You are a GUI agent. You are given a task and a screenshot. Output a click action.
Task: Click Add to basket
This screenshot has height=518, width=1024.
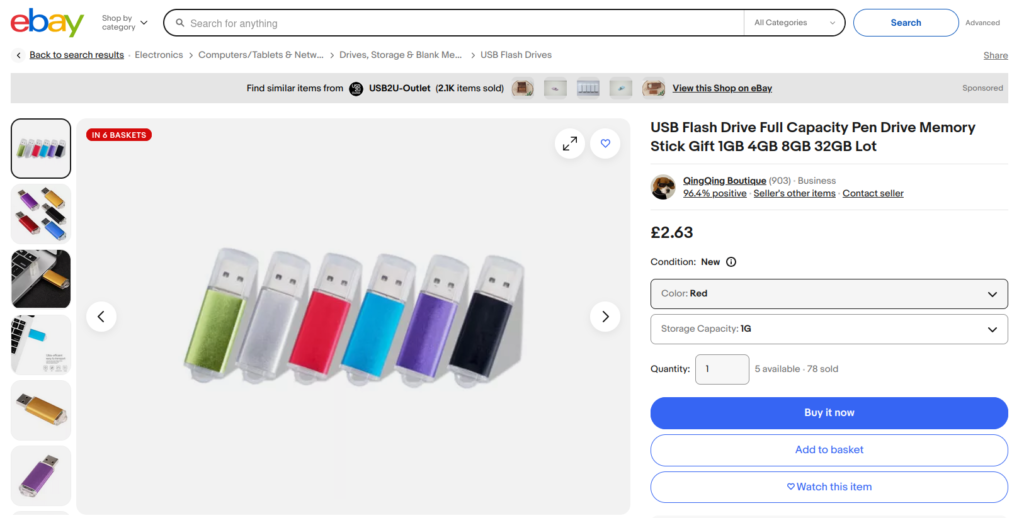(829, 450)
